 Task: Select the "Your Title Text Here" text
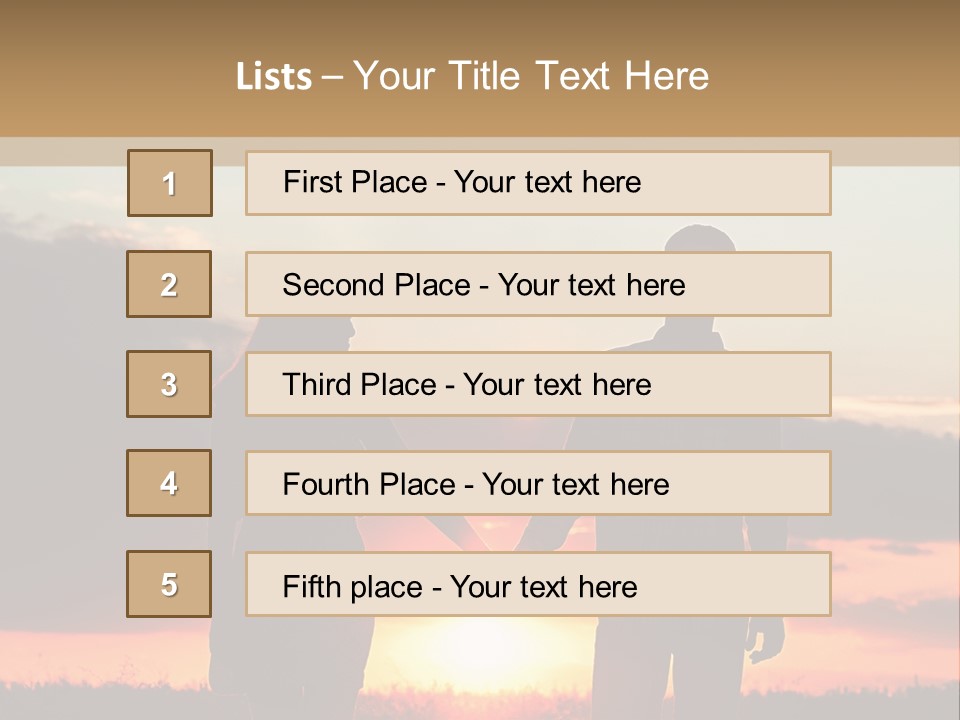click(531, 76)
